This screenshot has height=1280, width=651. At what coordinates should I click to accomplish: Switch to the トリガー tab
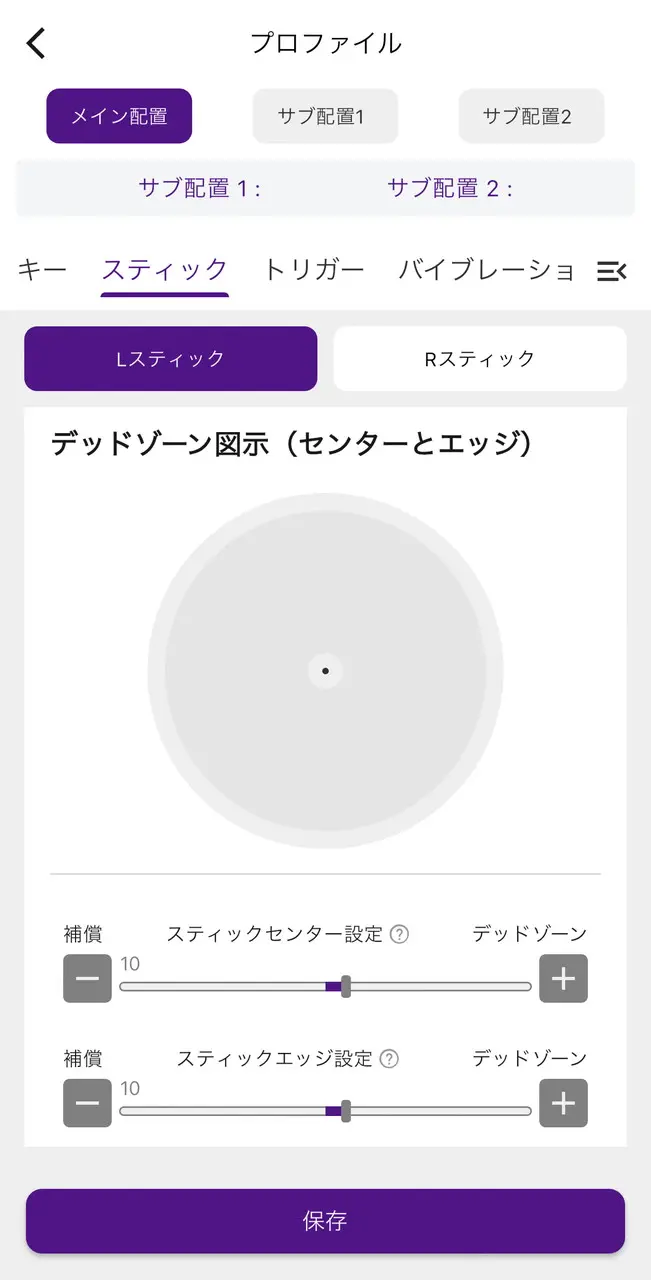314,270
